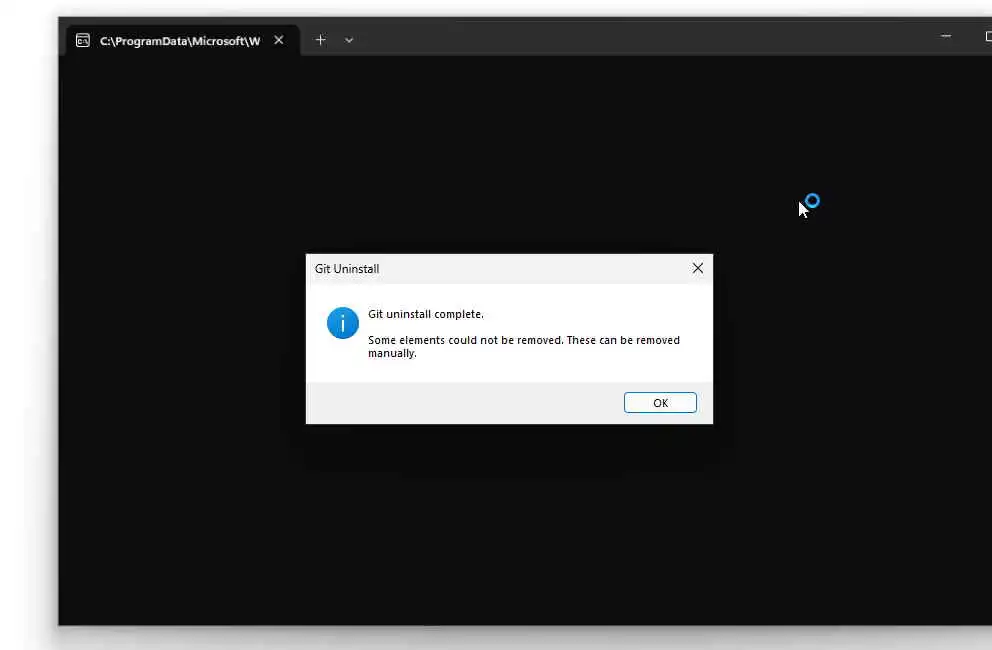
Task: Open a new terminal tab
Action: click(320, 40)
